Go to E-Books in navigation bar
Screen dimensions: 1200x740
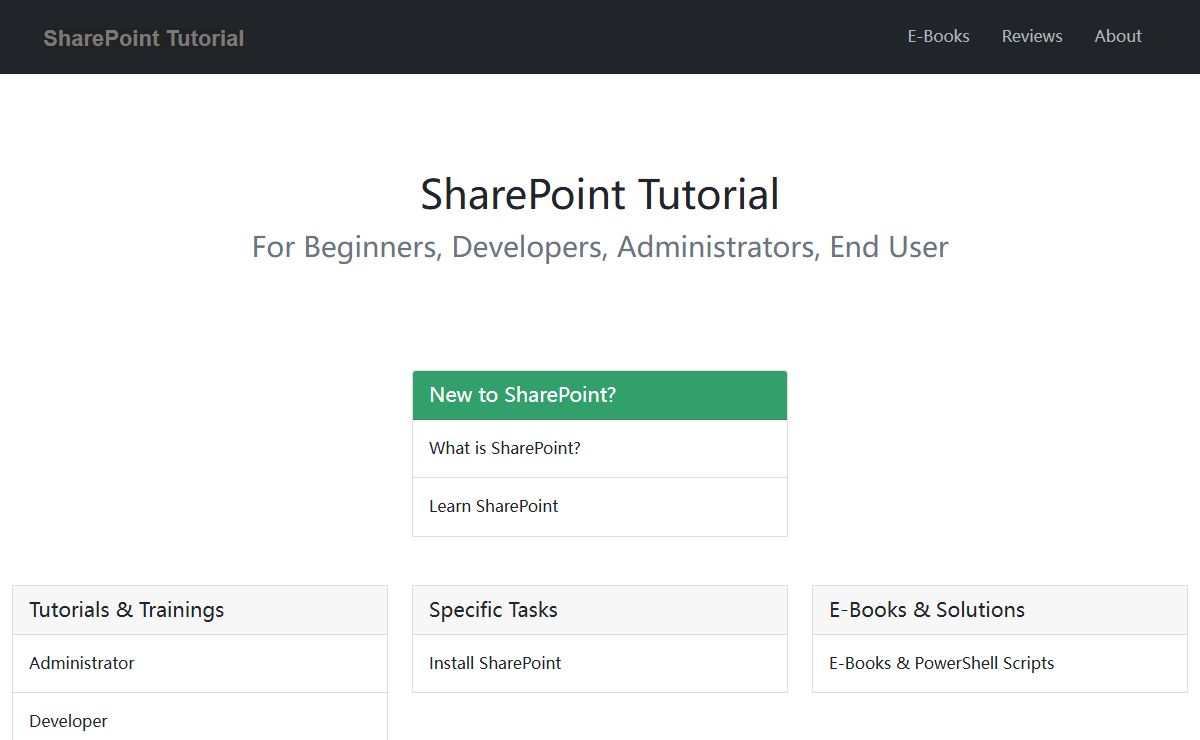[938, 36]
